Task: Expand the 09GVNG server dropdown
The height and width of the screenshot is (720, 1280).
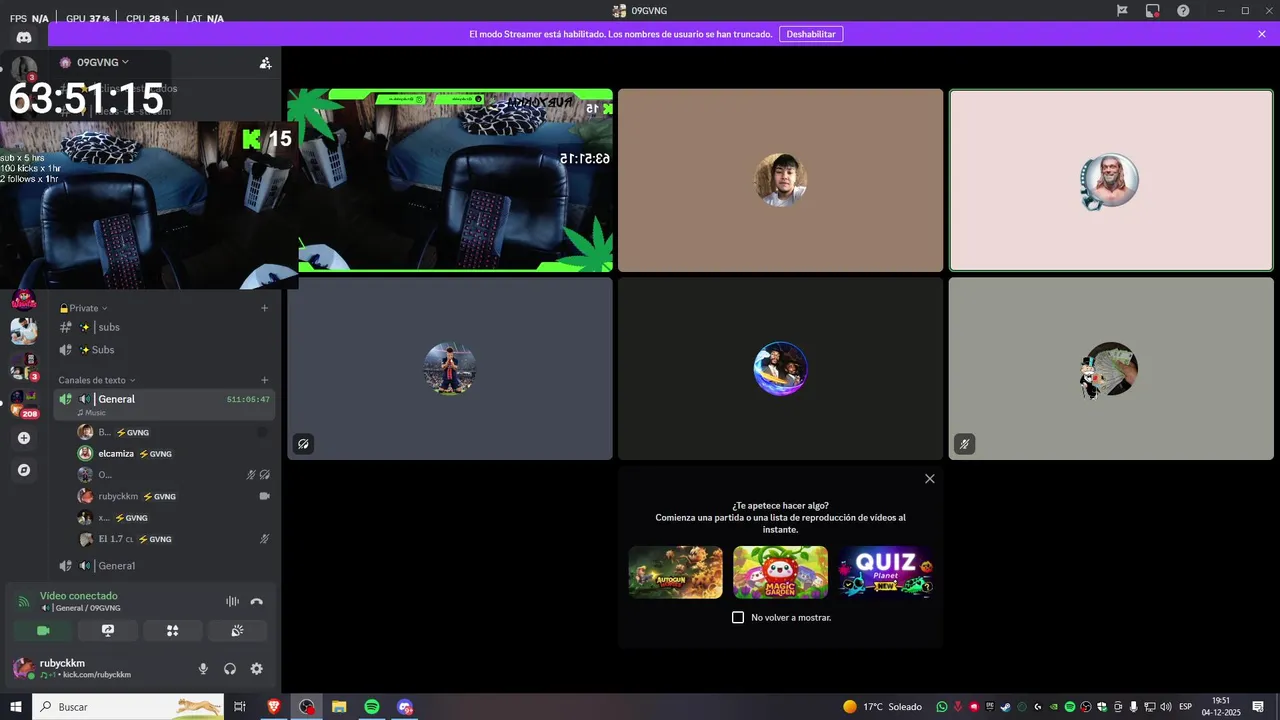Action: pos(103,62)
